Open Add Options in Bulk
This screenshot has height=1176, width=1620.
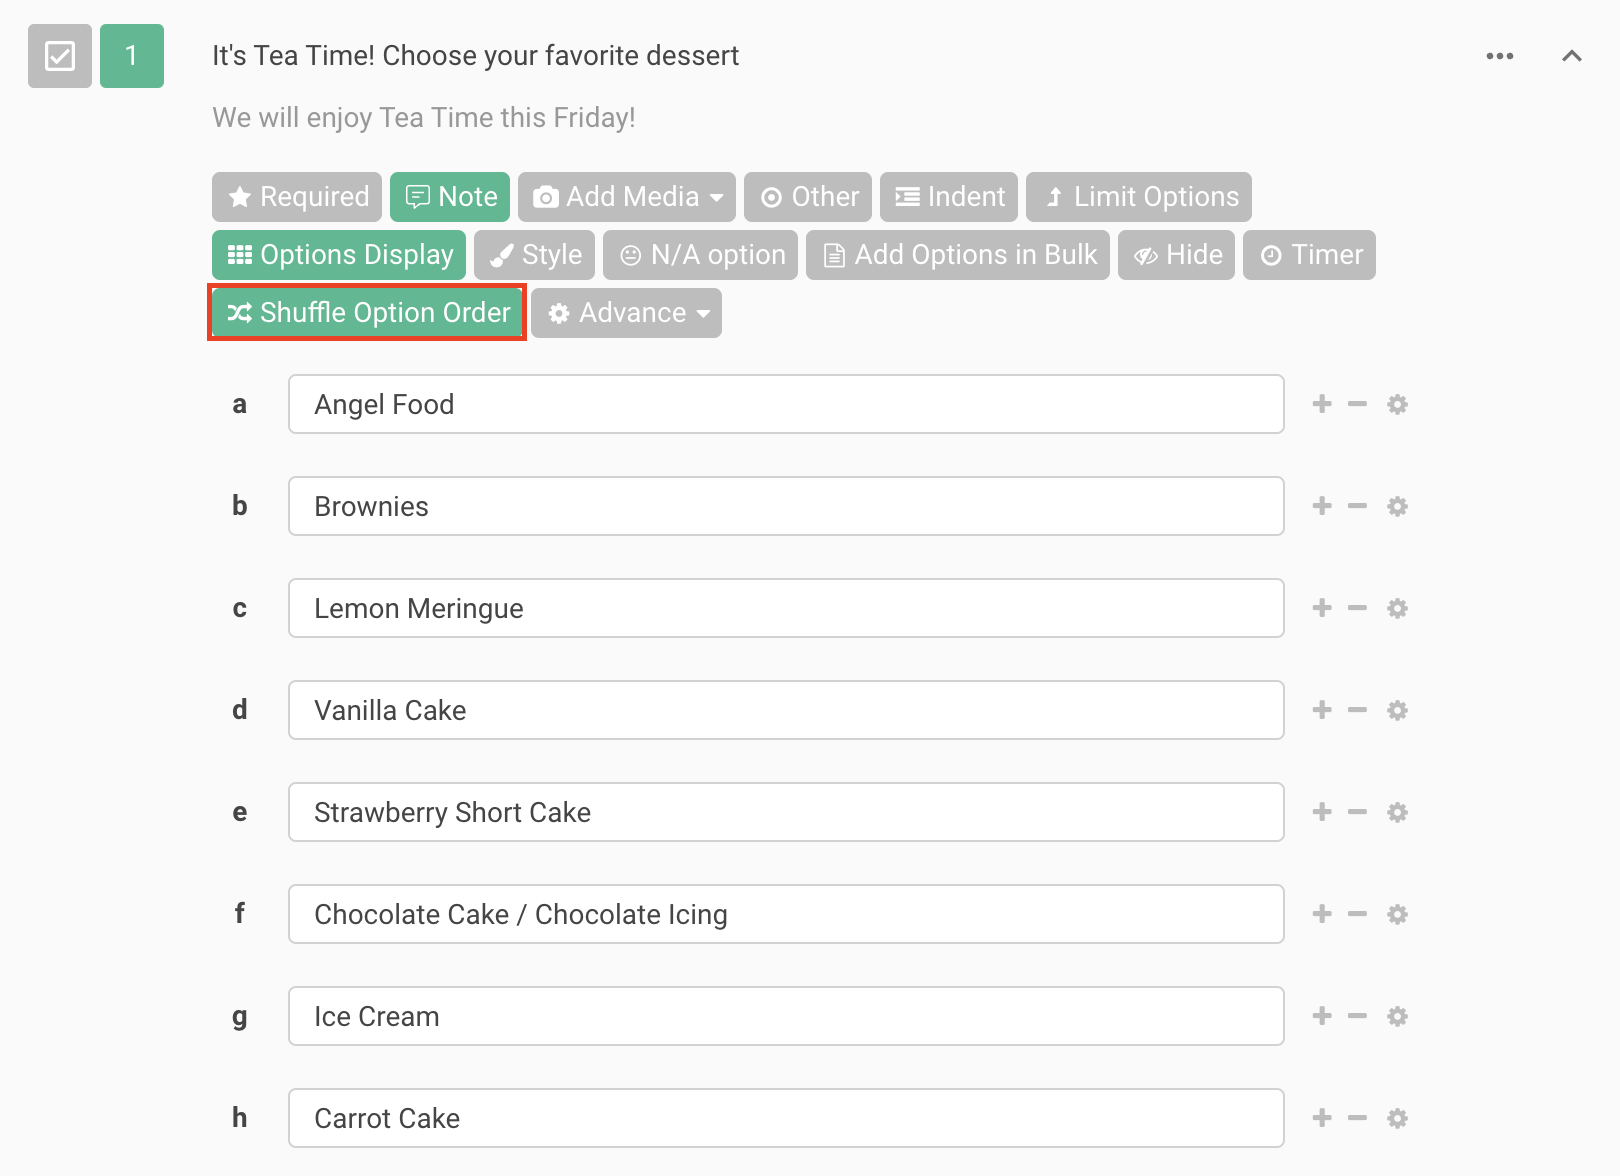coord(957,255)
